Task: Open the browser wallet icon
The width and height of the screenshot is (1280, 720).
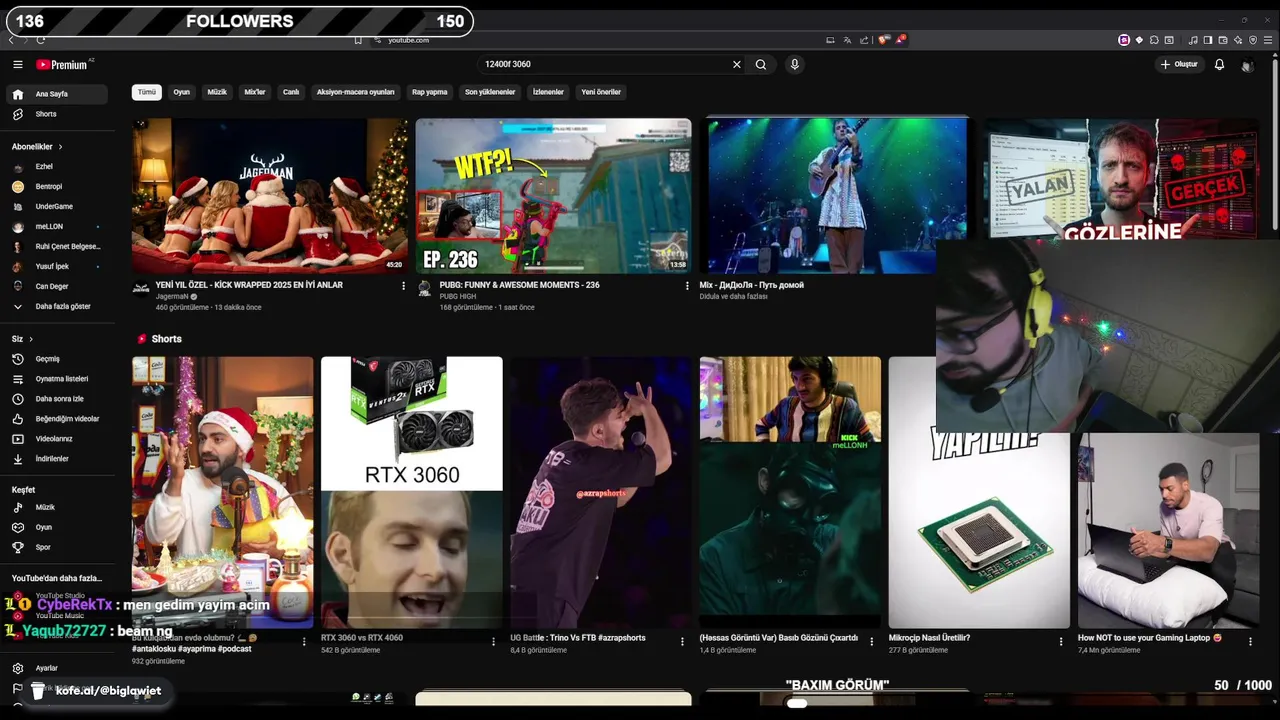Action: pos(1223,40)
